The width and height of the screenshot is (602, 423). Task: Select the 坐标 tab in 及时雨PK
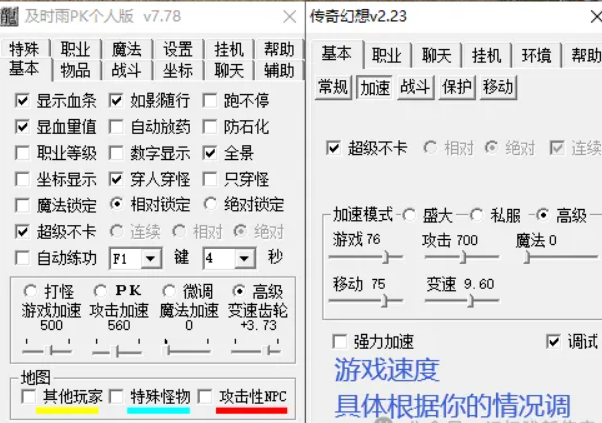[x=178, y=71]
